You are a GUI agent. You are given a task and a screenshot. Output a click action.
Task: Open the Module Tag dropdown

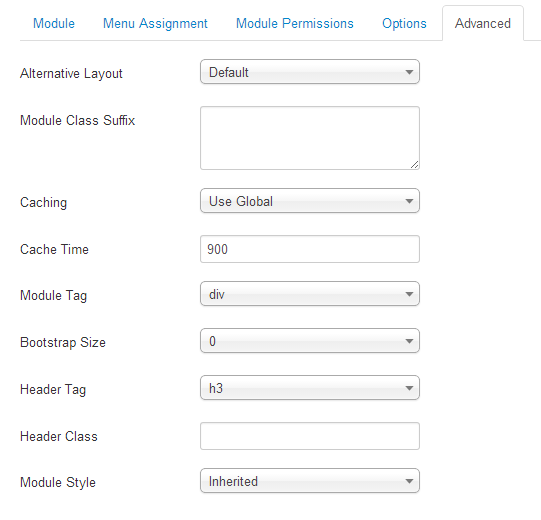(310, 294)
